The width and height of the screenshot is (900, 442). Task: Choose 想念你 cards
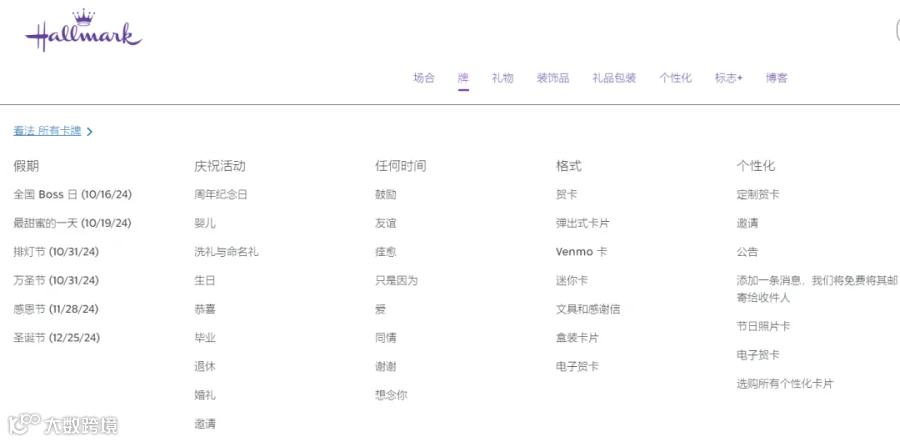391,396
